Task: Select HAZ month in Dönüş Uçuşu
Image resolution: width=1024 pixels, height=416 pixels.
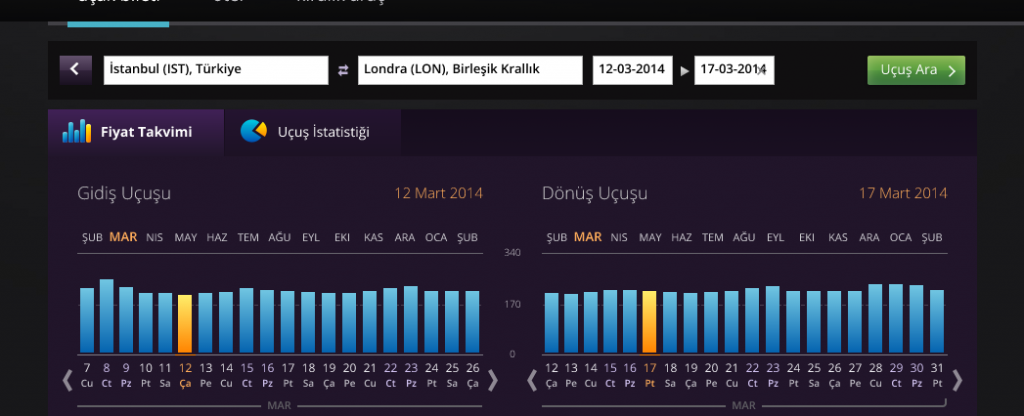Action: point(682,237)
